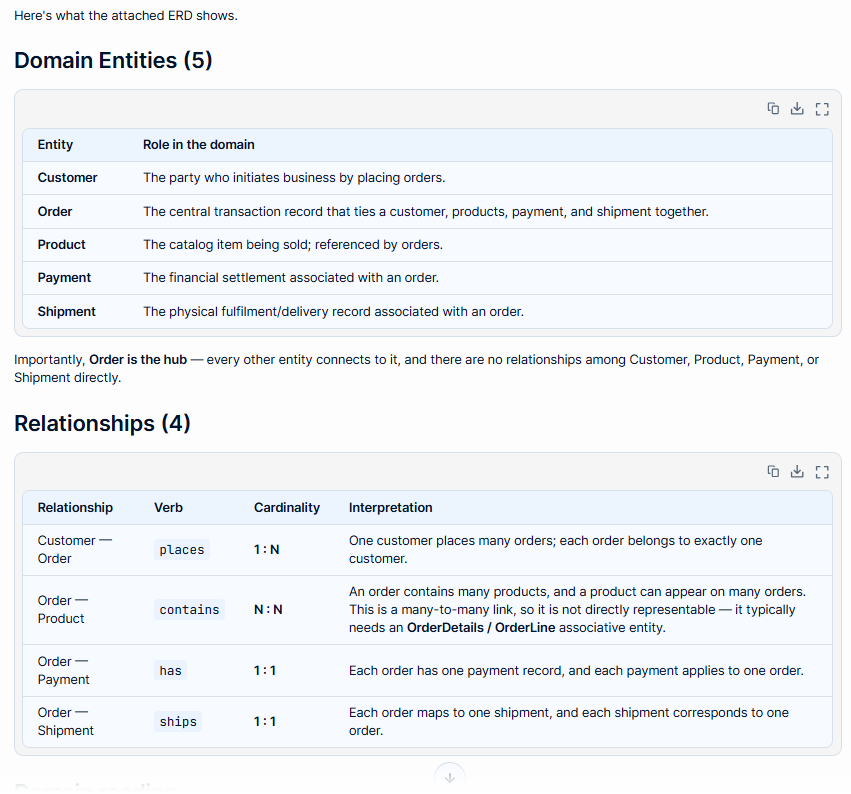Select the 'Product' entity cell
The width and height of the screenshot is (851, 794).
pos(61,245)
